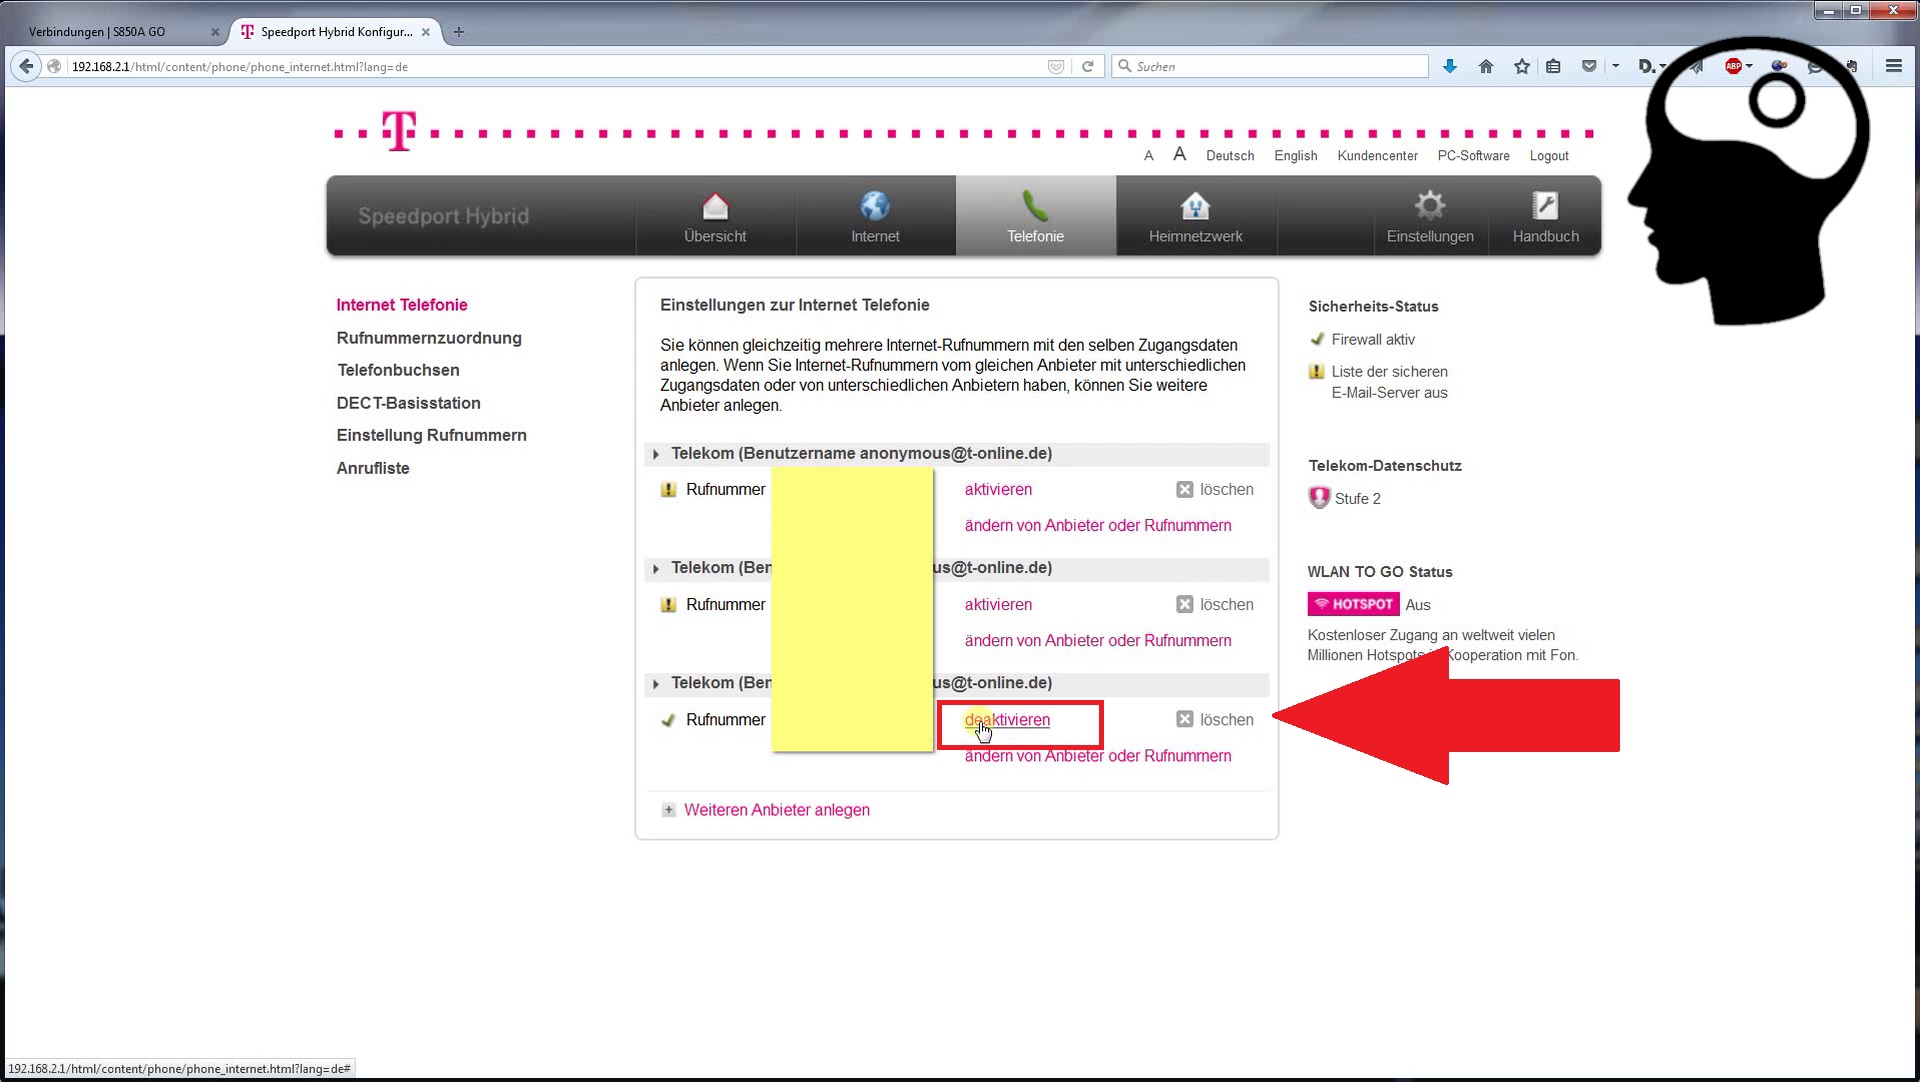Switch language to Deutsch
The width and height of the screenshot is (1920, 1082).
tap(1230, 156)
